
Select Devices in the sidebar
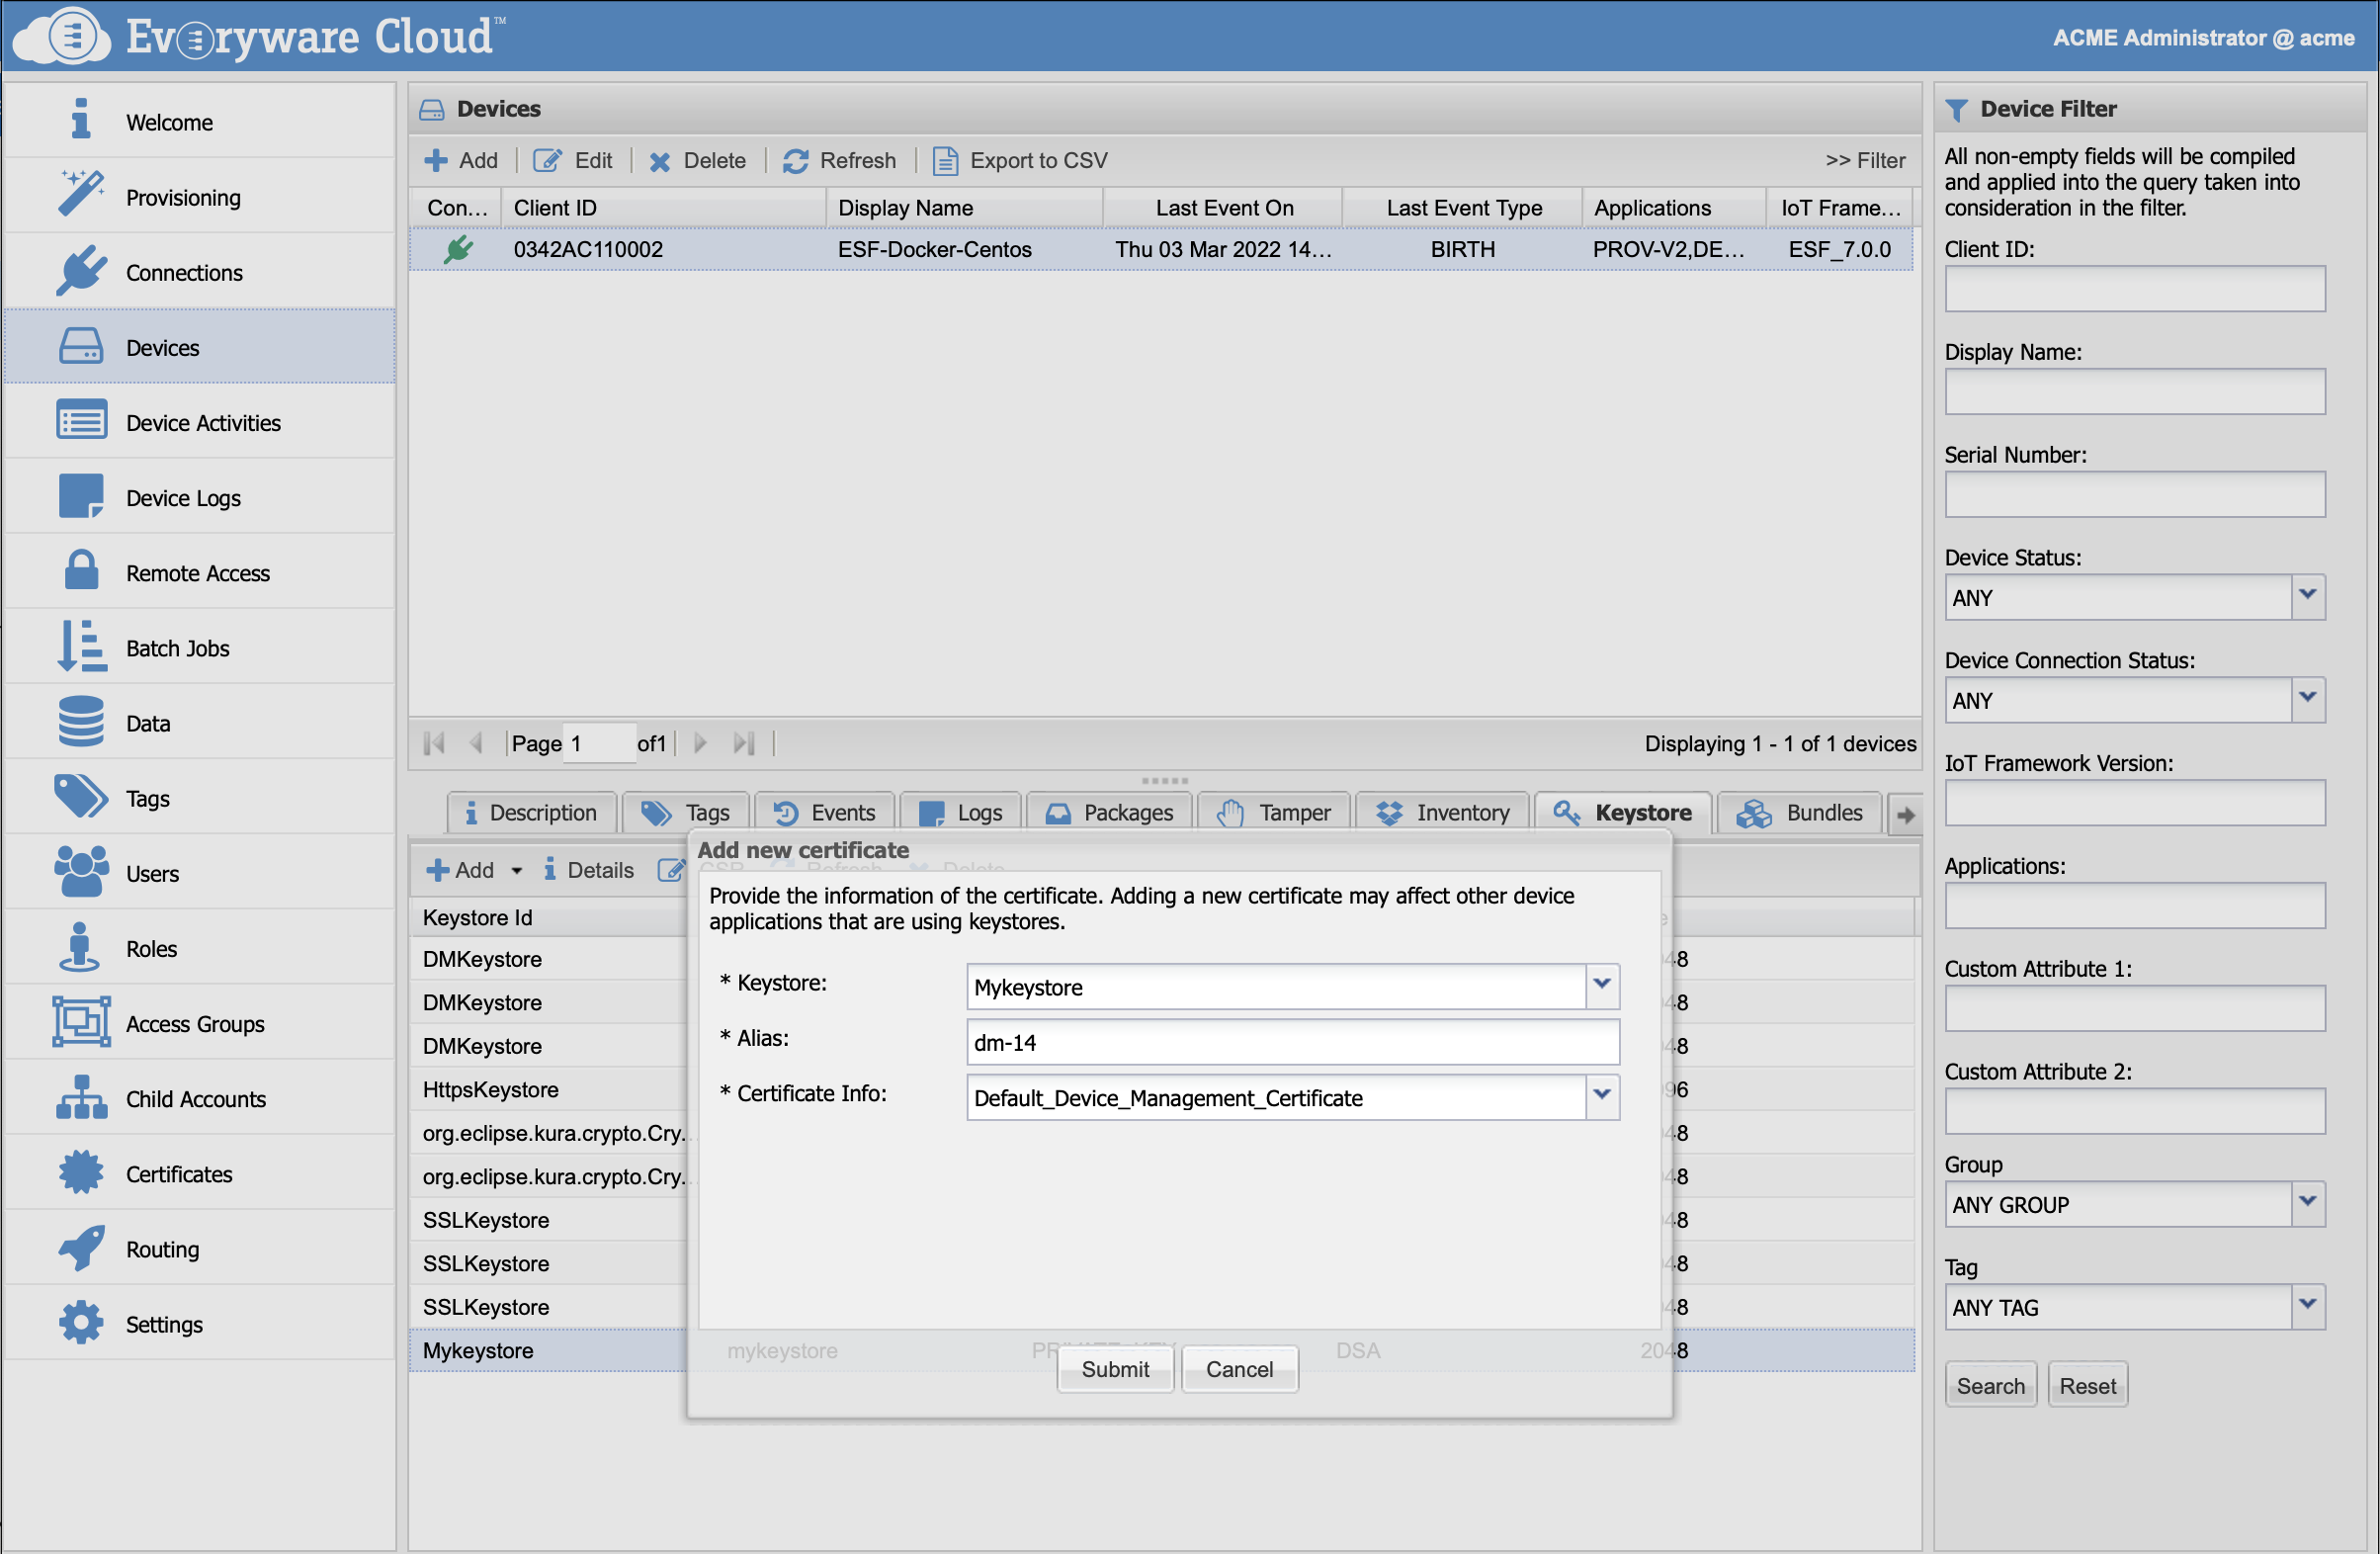tap(199, 347)
